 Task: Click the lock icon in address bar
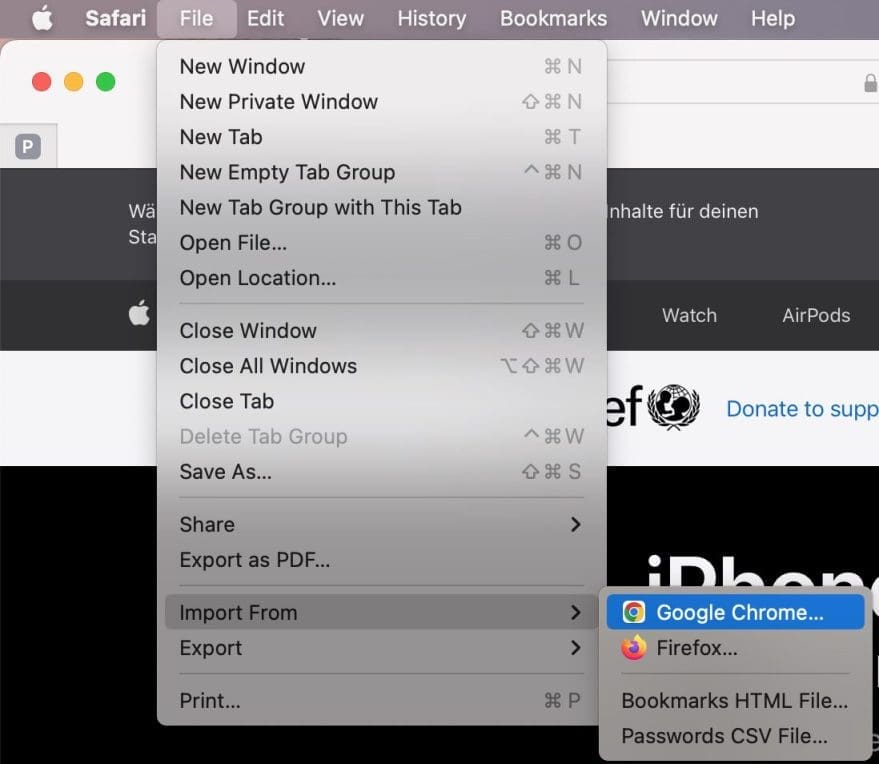pyautogui.click(x=870, y=83)
